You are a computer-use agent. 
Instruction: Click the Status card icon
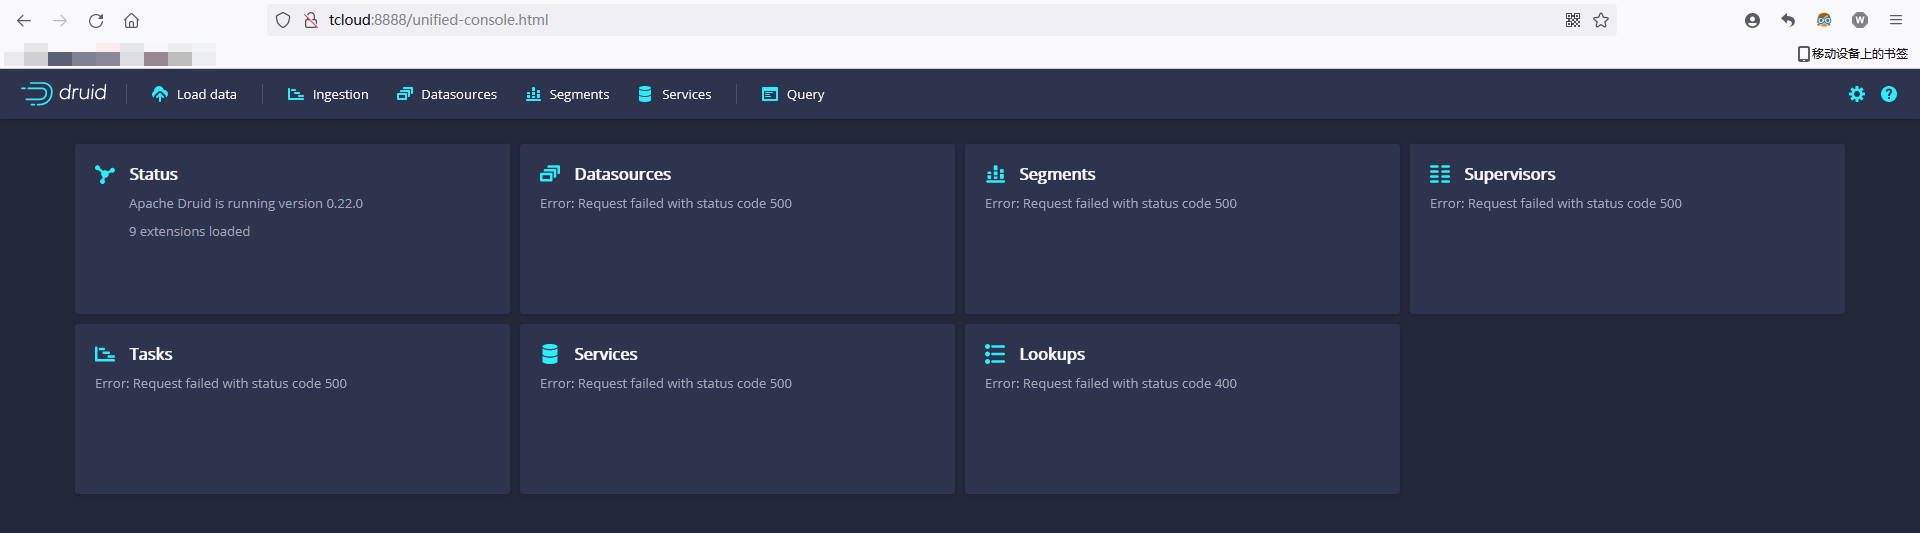(x=105, y=174)
